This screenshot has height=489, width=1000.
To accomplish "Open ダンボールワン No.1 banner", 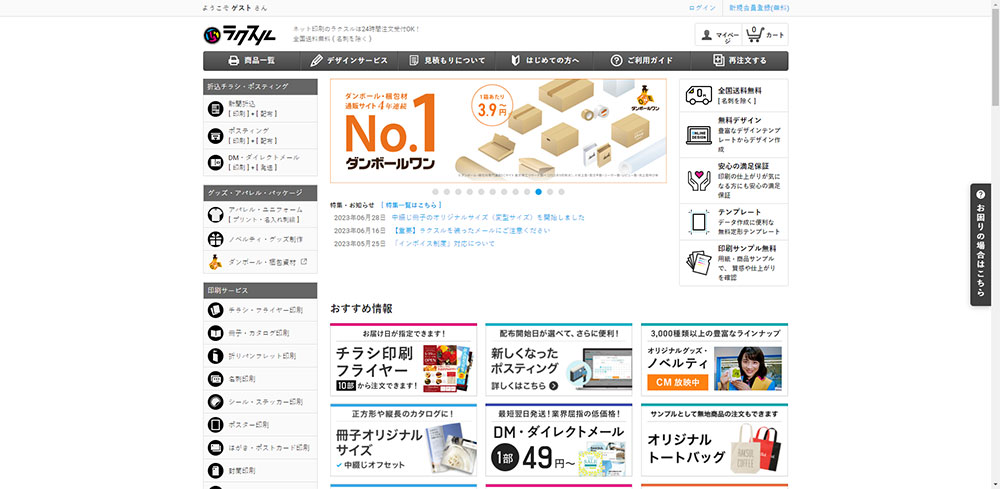I will [498, 131].
